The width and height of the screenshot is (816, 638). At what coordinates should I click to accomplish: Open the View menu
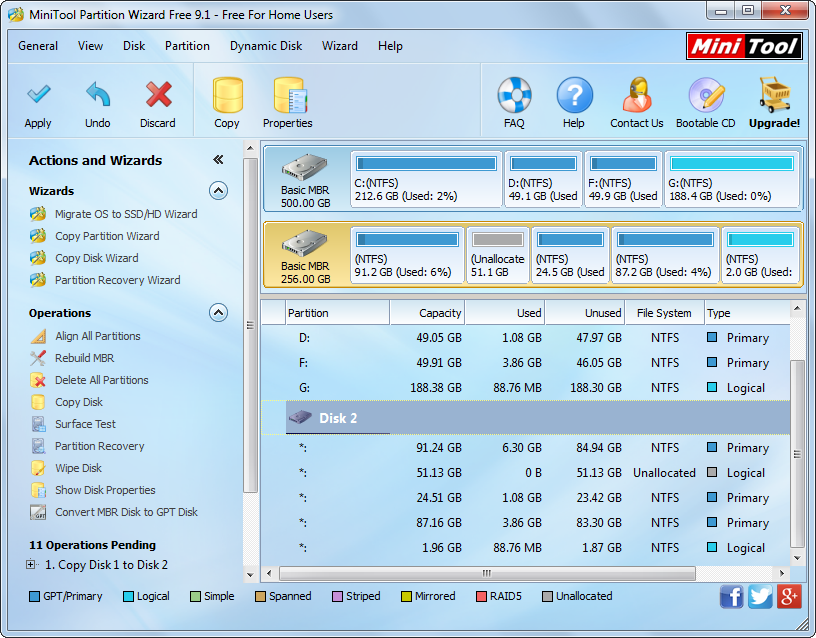pos(91,46)
